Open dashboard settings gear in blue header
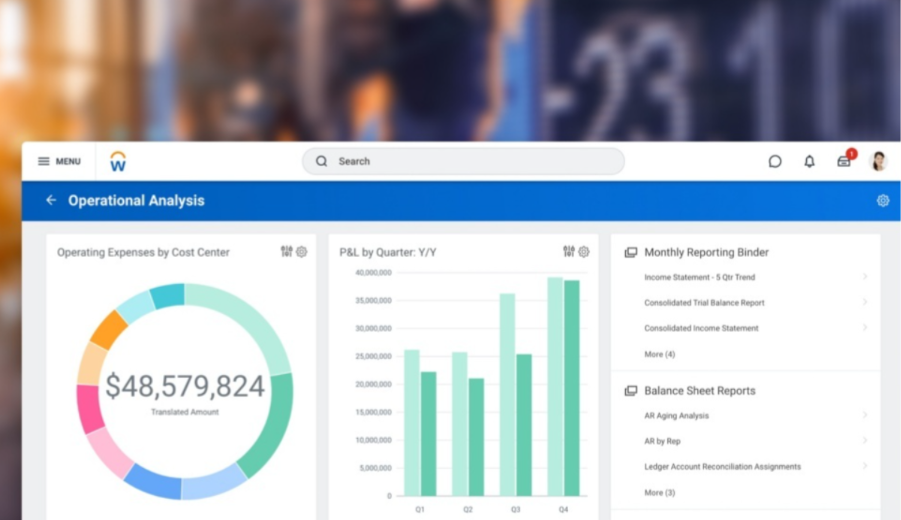 883,200
